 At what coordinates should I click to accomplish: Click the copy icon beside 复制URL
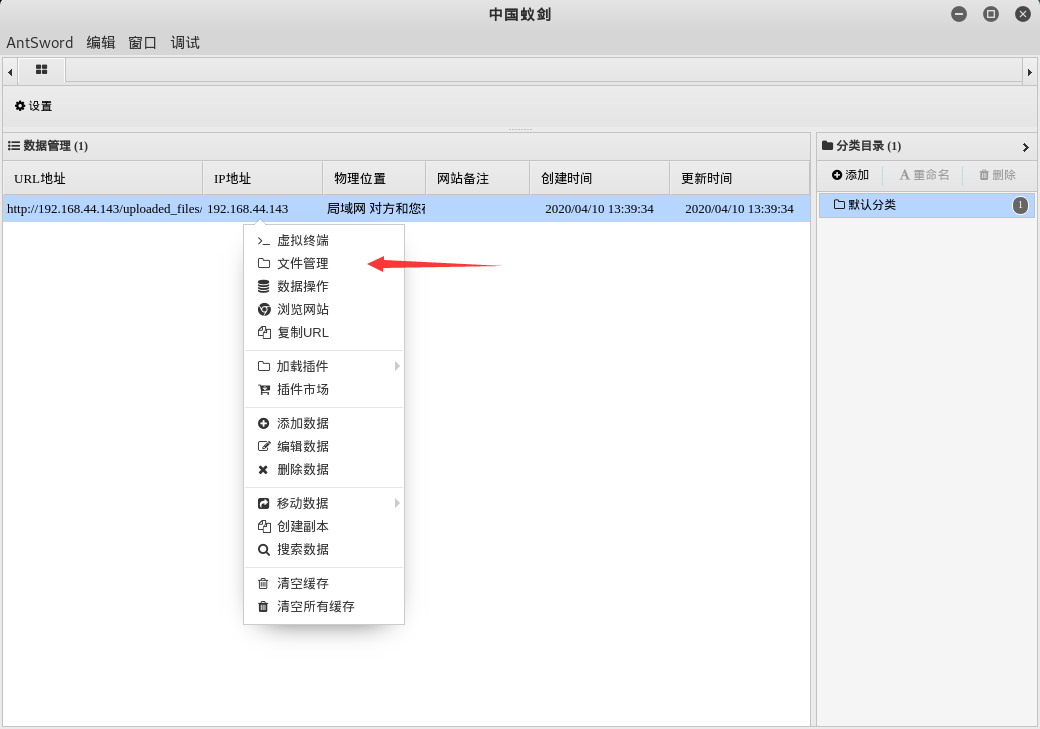264,332
